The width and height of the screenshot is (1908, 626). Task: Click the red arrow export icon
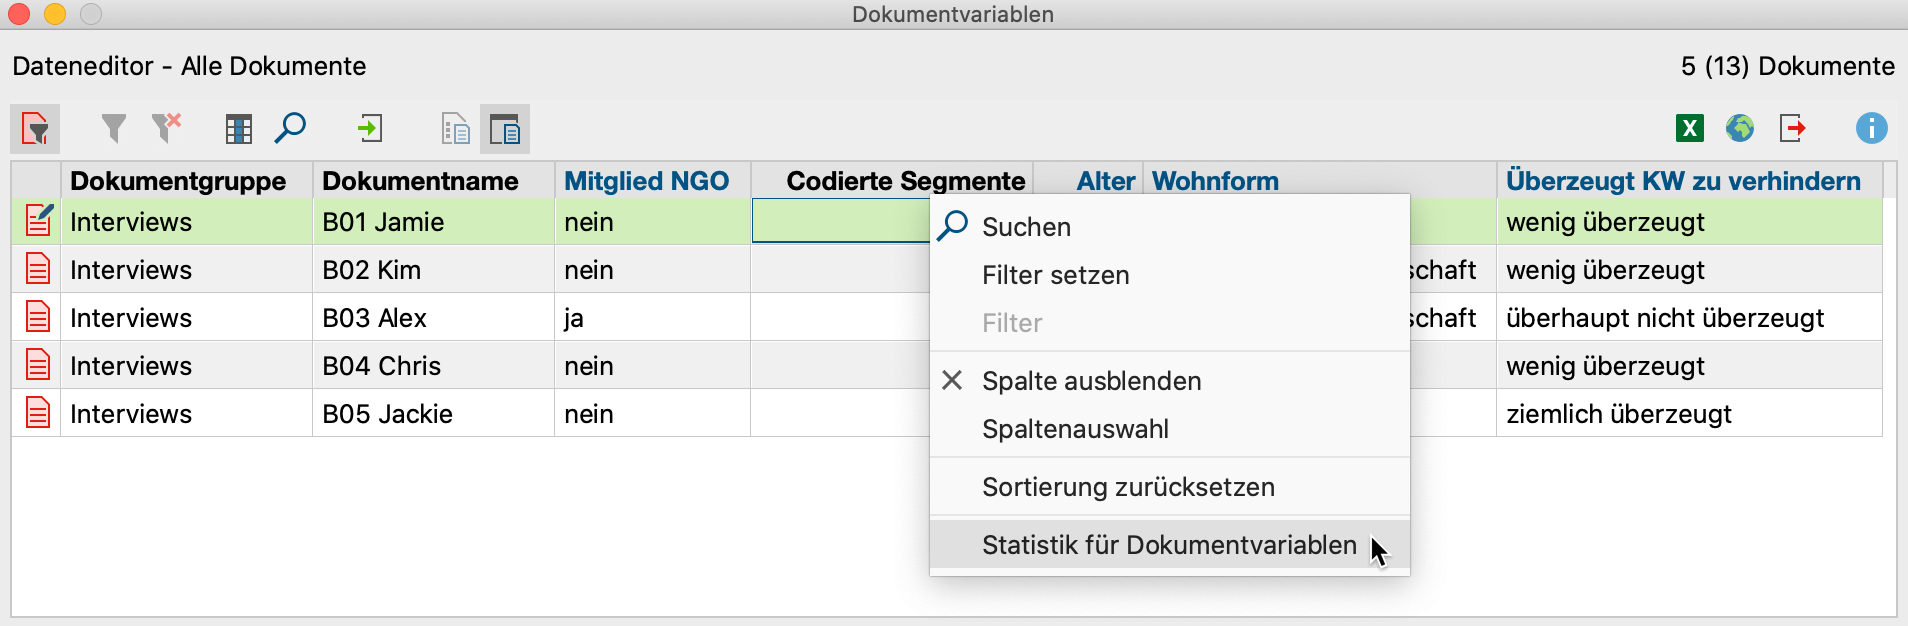pos(1793,128)
